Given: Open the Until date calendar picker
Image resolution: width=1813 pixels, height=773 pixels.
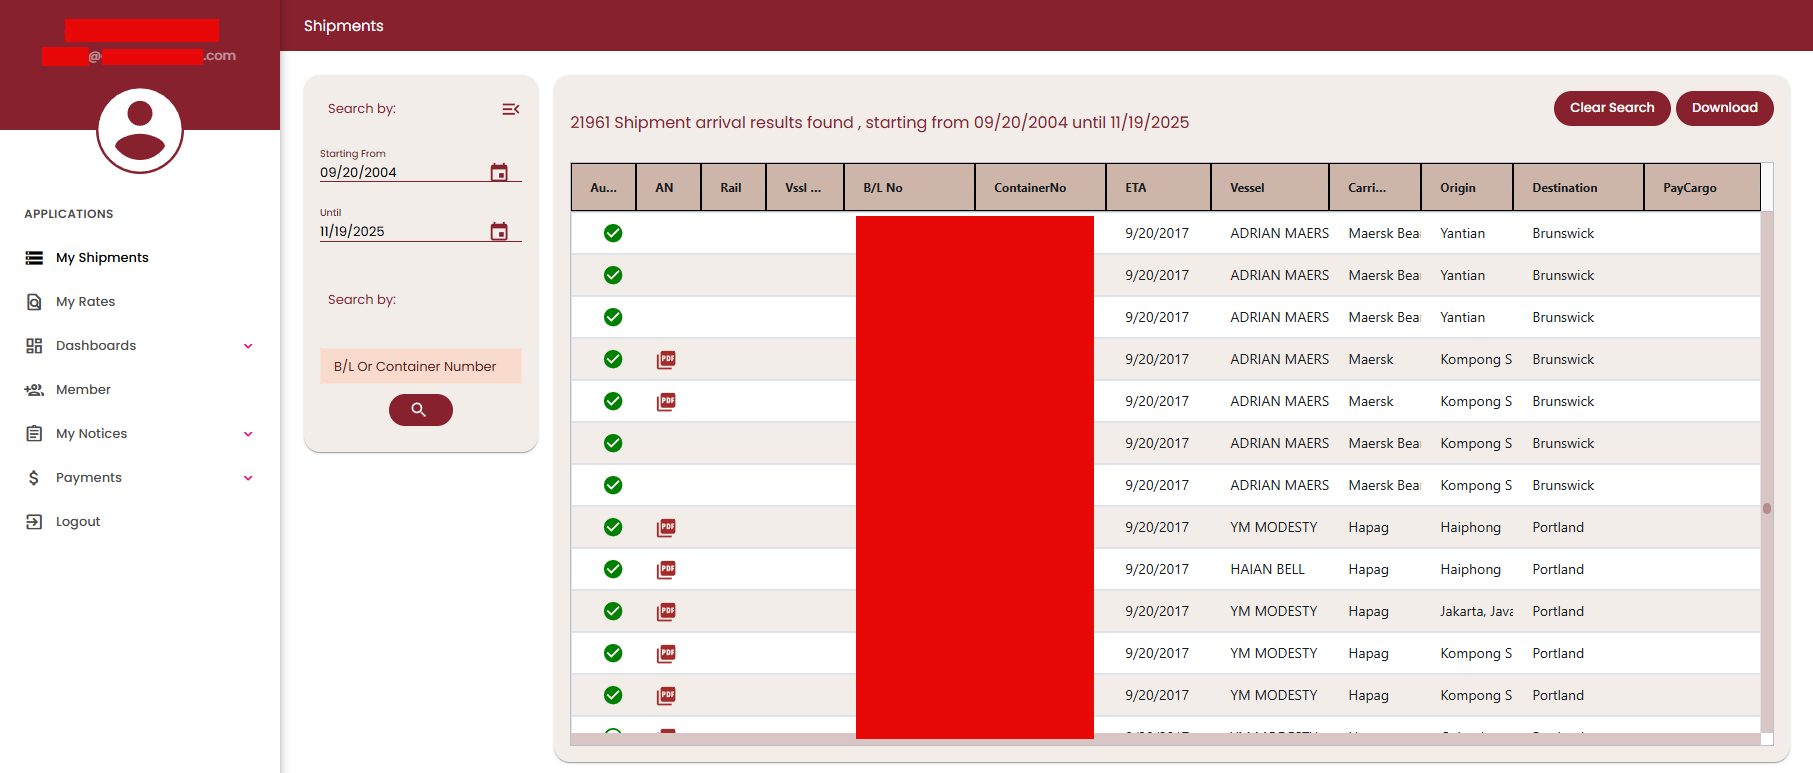Looking at the screenshot, I should [x=499, y=231].
